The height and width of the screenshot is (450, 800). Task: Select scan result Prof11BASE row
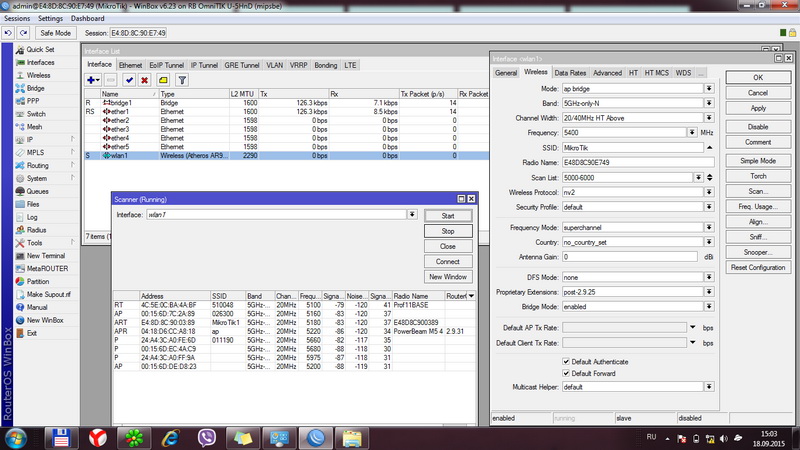click(294, 305)
